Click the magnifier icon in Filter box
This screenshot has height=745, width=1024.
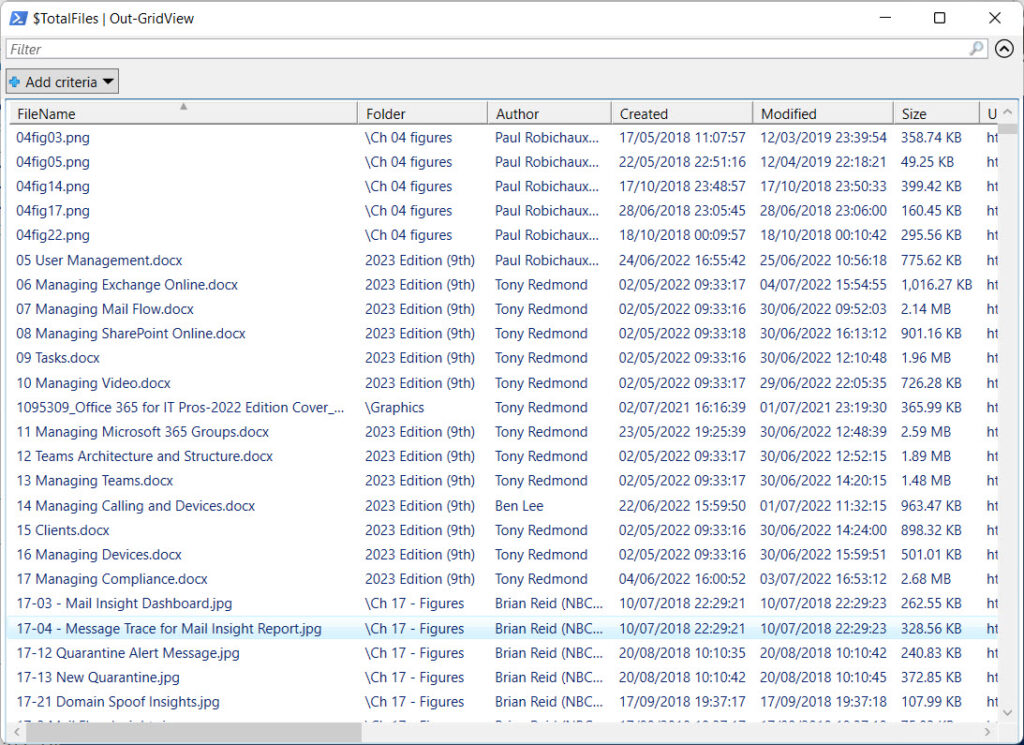976,48
